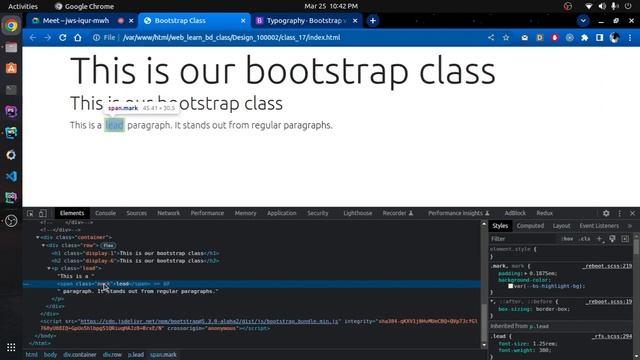Screen dimensions: 640x360
Task: Open the Lighthouse tab
Action: [x=358, y=213]
